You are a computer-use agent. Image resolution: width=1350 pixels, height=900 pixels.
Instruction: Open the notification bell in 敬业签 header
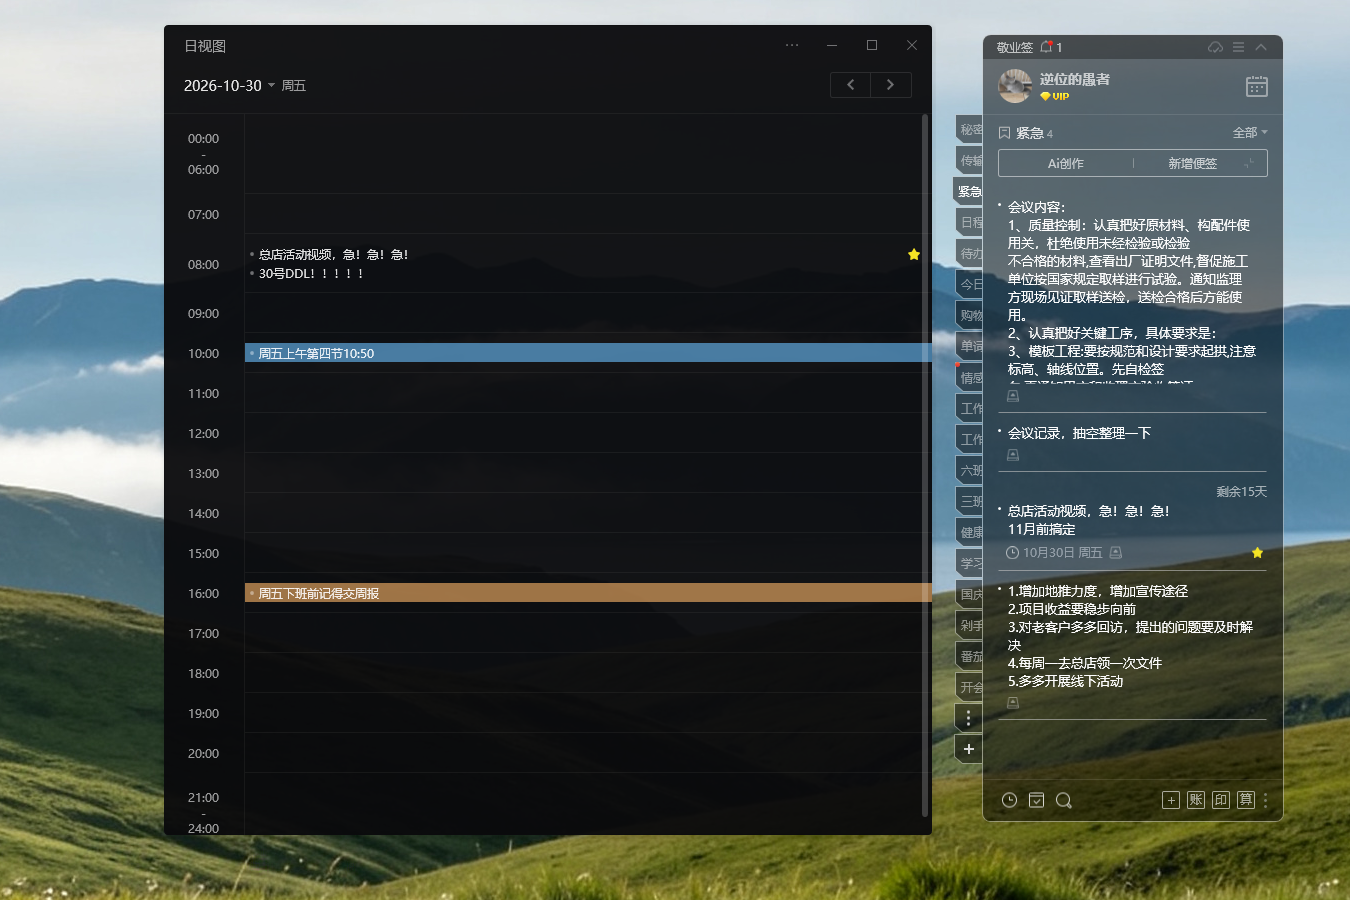point(1046,47)
